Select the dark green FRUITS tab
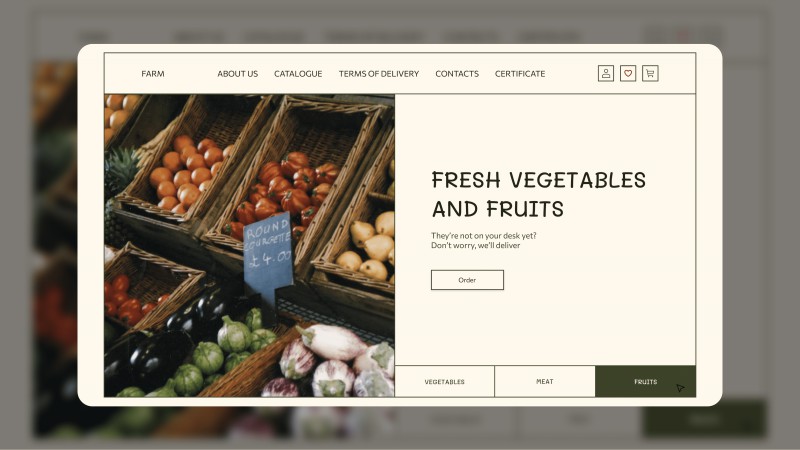 (645, 381)
